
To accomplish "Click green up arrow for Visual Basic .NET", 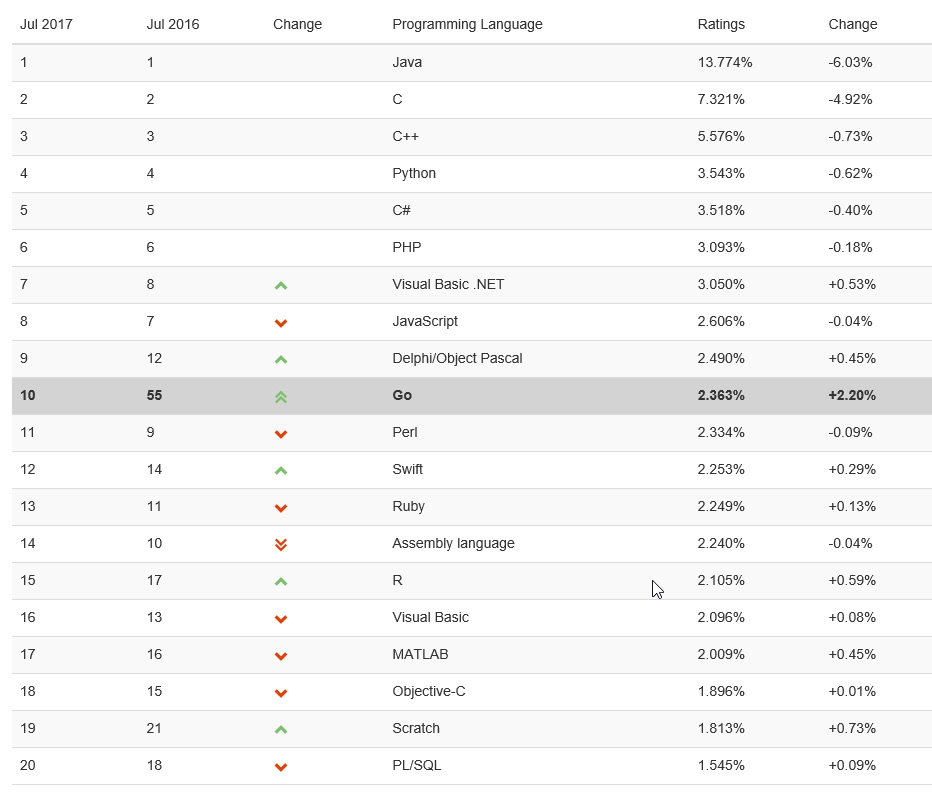I will point(281,286).
